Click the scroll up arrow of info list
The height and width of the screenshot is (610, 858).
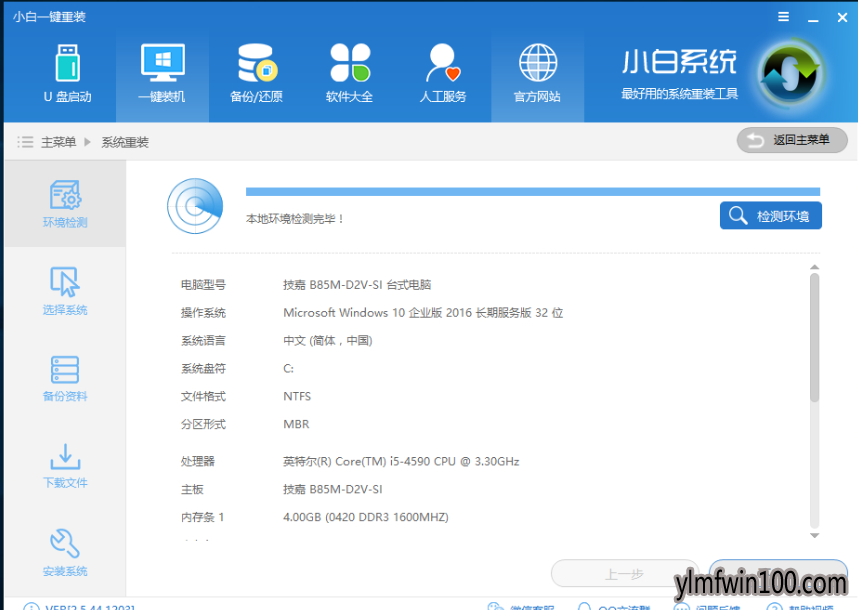point(814,267)
